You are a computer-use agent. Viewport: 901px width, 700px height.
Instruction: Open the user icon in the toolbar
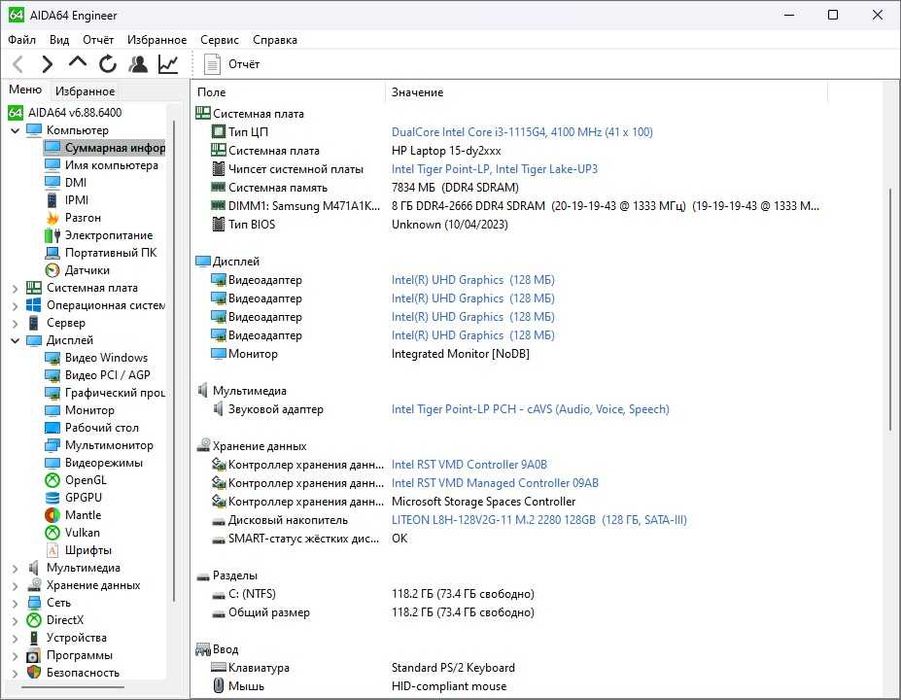(x=138, y=64)
